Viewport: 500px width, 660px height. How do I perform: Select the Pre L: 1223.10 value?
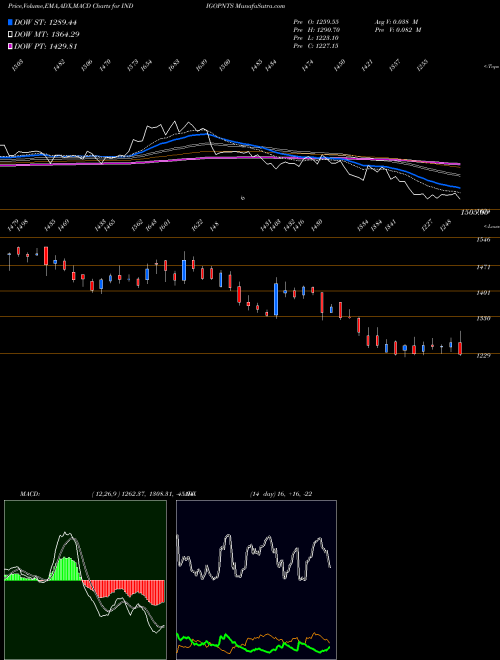pyautogui.click(x=316, y=37)
